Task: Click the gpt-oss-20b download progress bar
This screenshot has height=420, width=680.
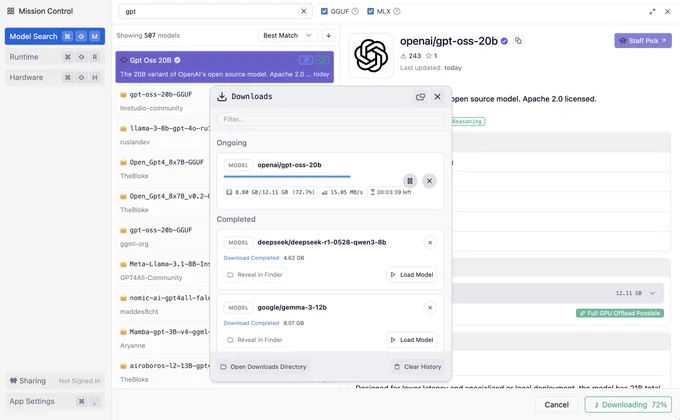Action: [287, 177]
